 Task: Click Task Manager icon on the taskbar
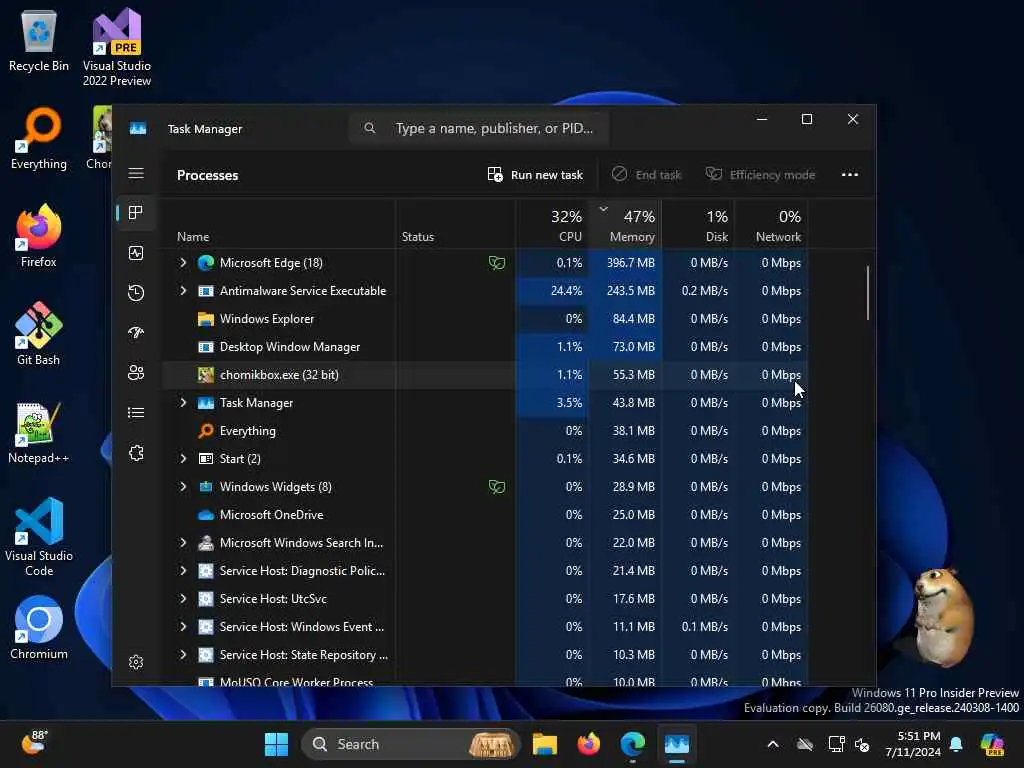(x=677, y=744)
